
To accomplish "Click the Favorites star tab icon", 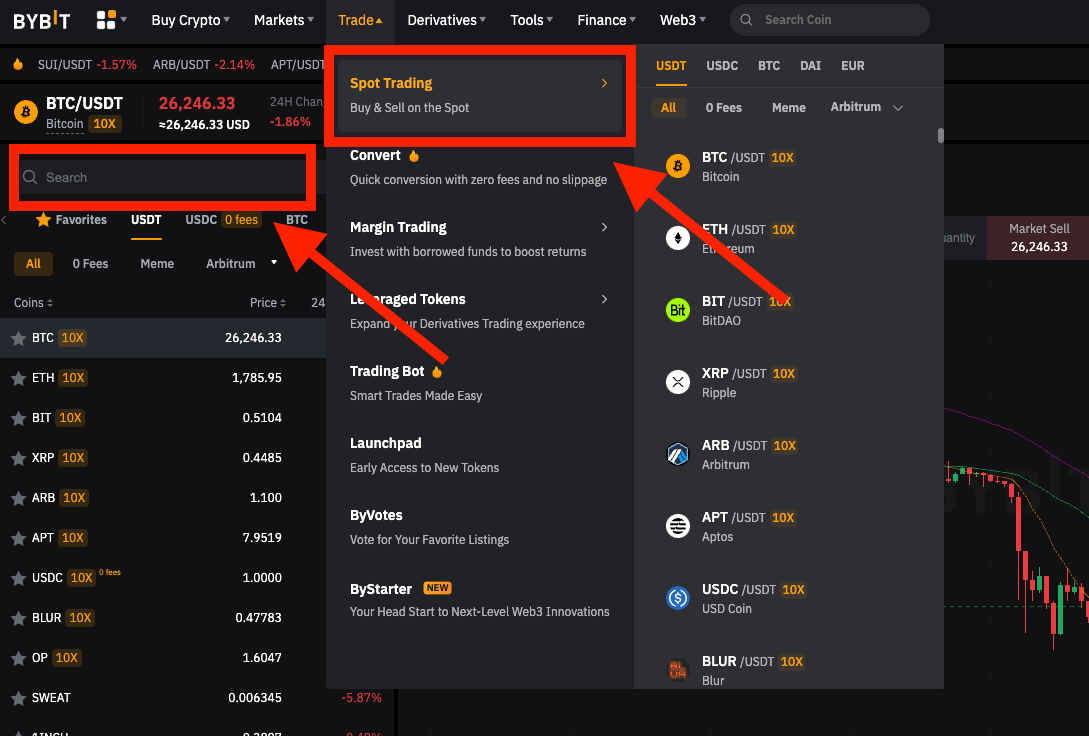I will [x=43, y=219].
